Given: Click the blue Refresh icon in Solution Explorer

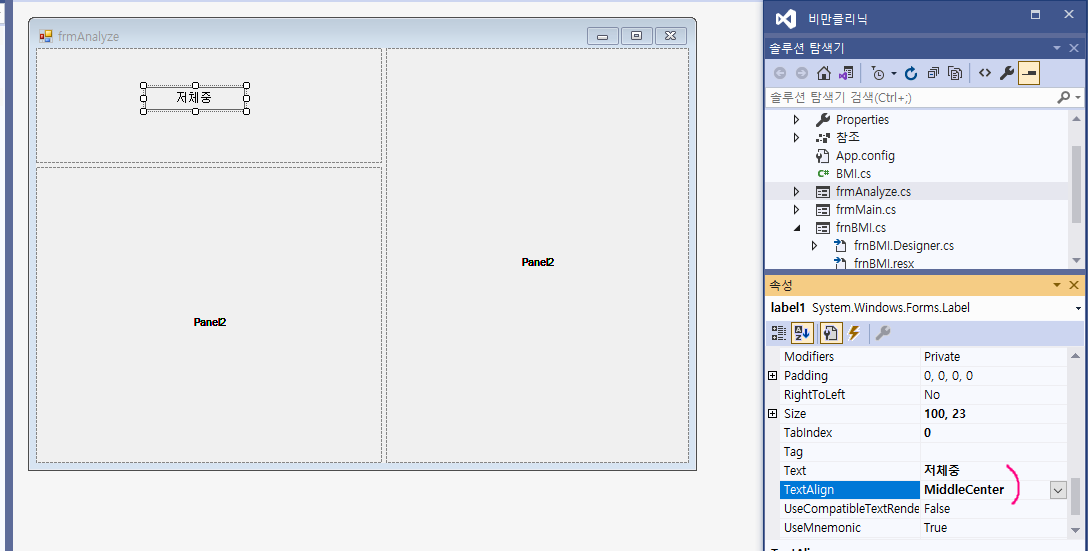Looking at the screenshot, I should point(911,73).
